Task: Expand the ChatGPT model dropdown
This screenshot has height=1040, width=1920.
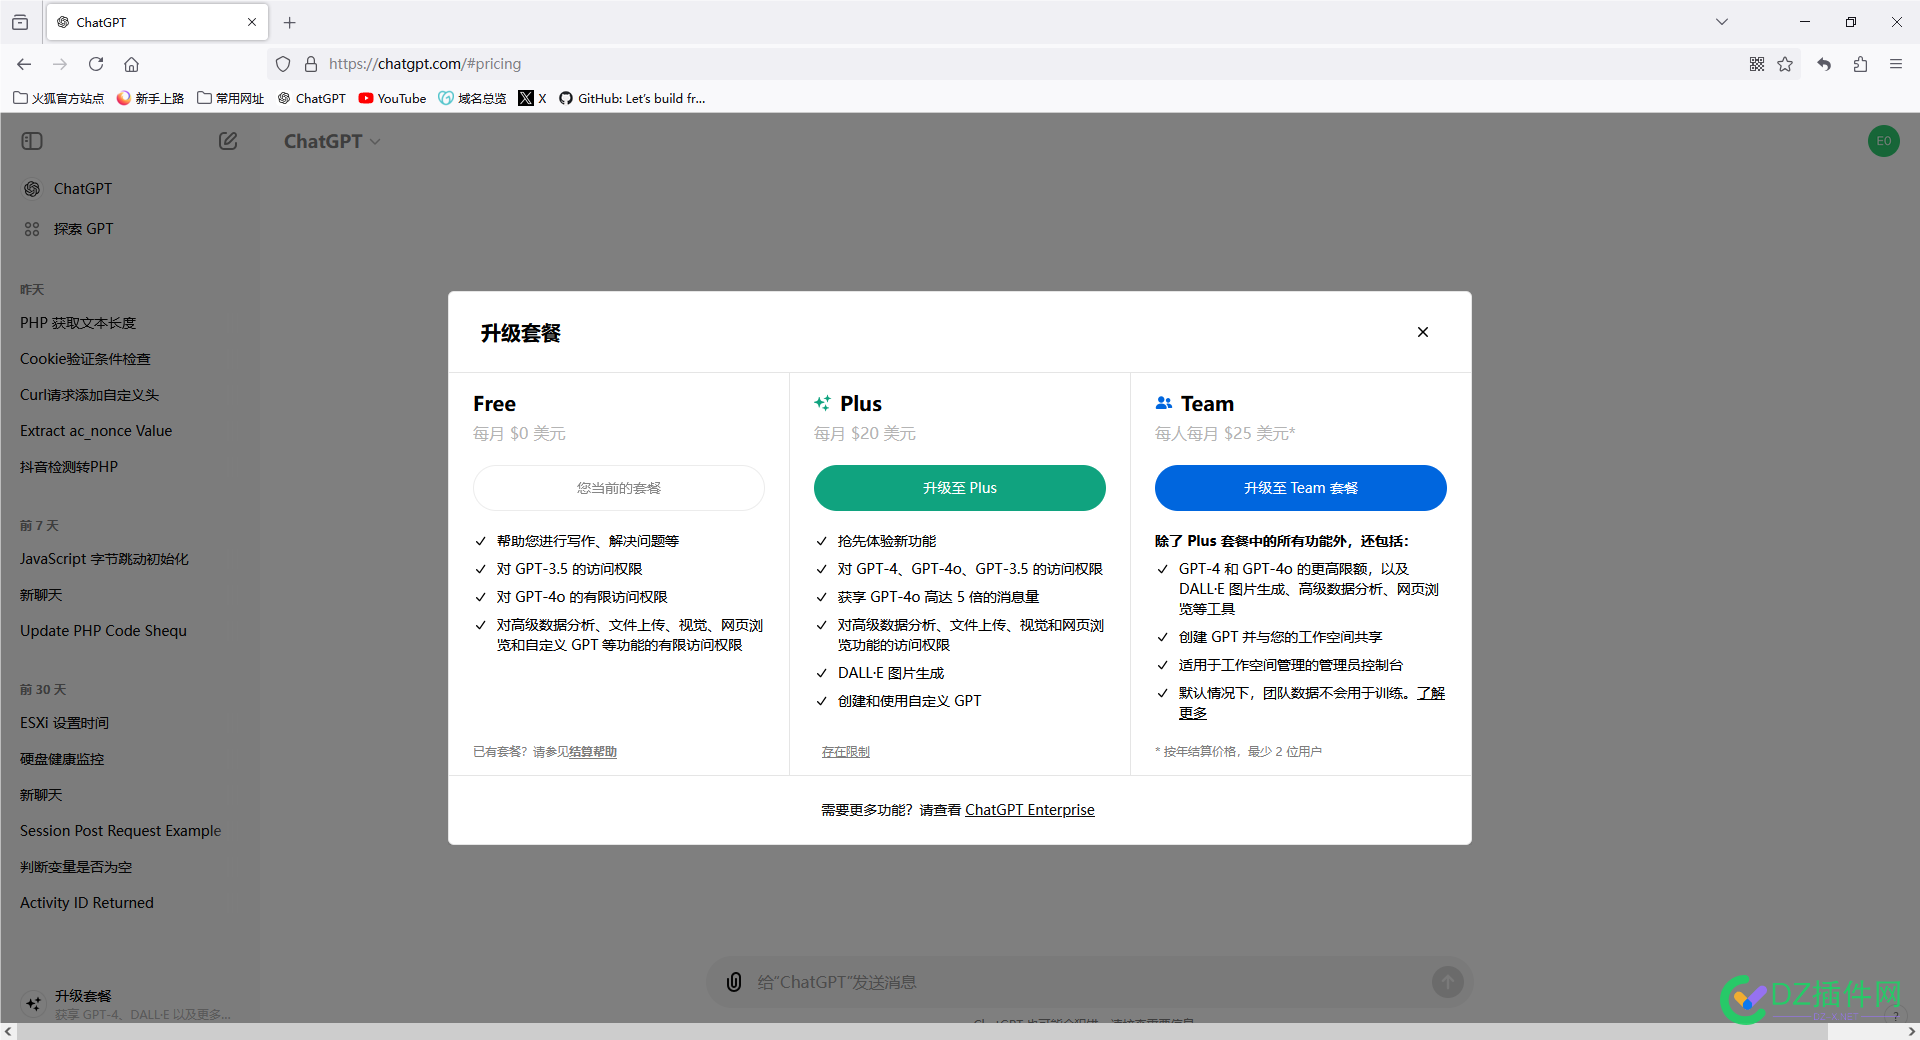Action: coord(332,141)
